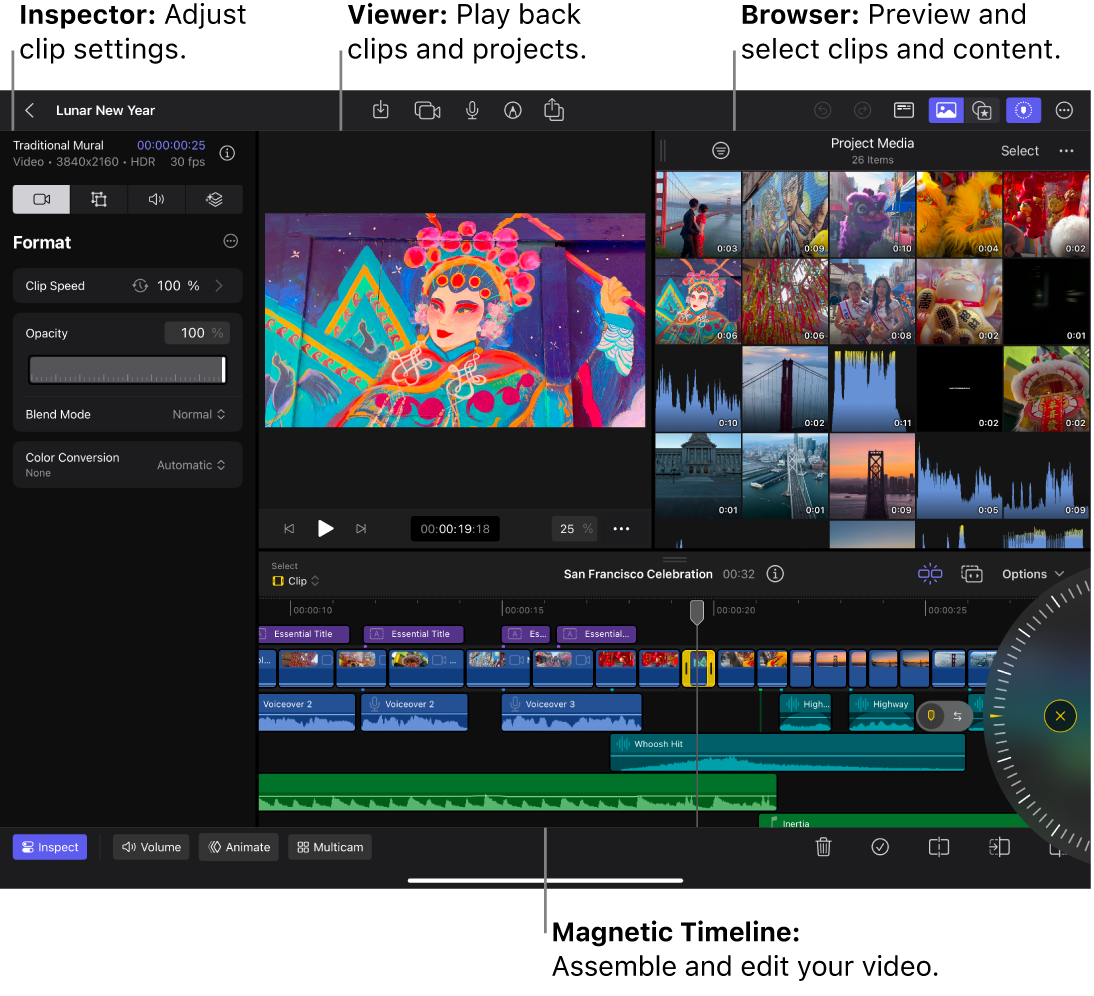Toggle the inspector panel icon

[x=904, y=110]
